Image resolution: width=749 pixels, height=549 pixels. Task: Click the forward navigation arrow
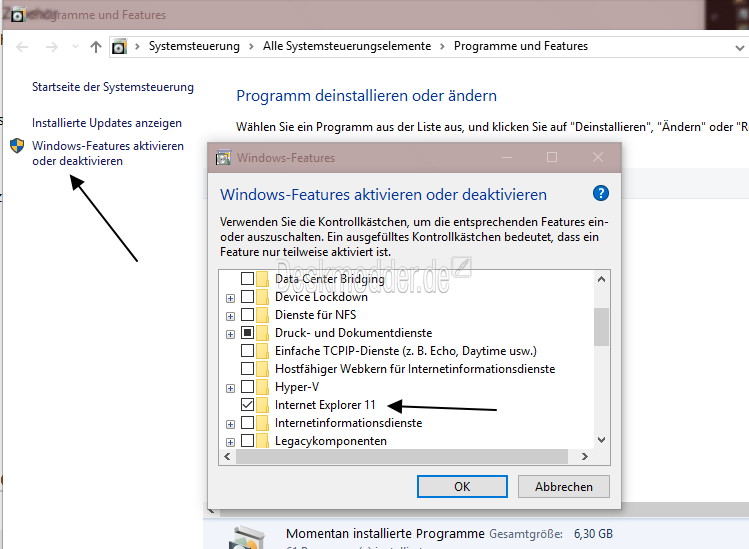pos(52,47)
